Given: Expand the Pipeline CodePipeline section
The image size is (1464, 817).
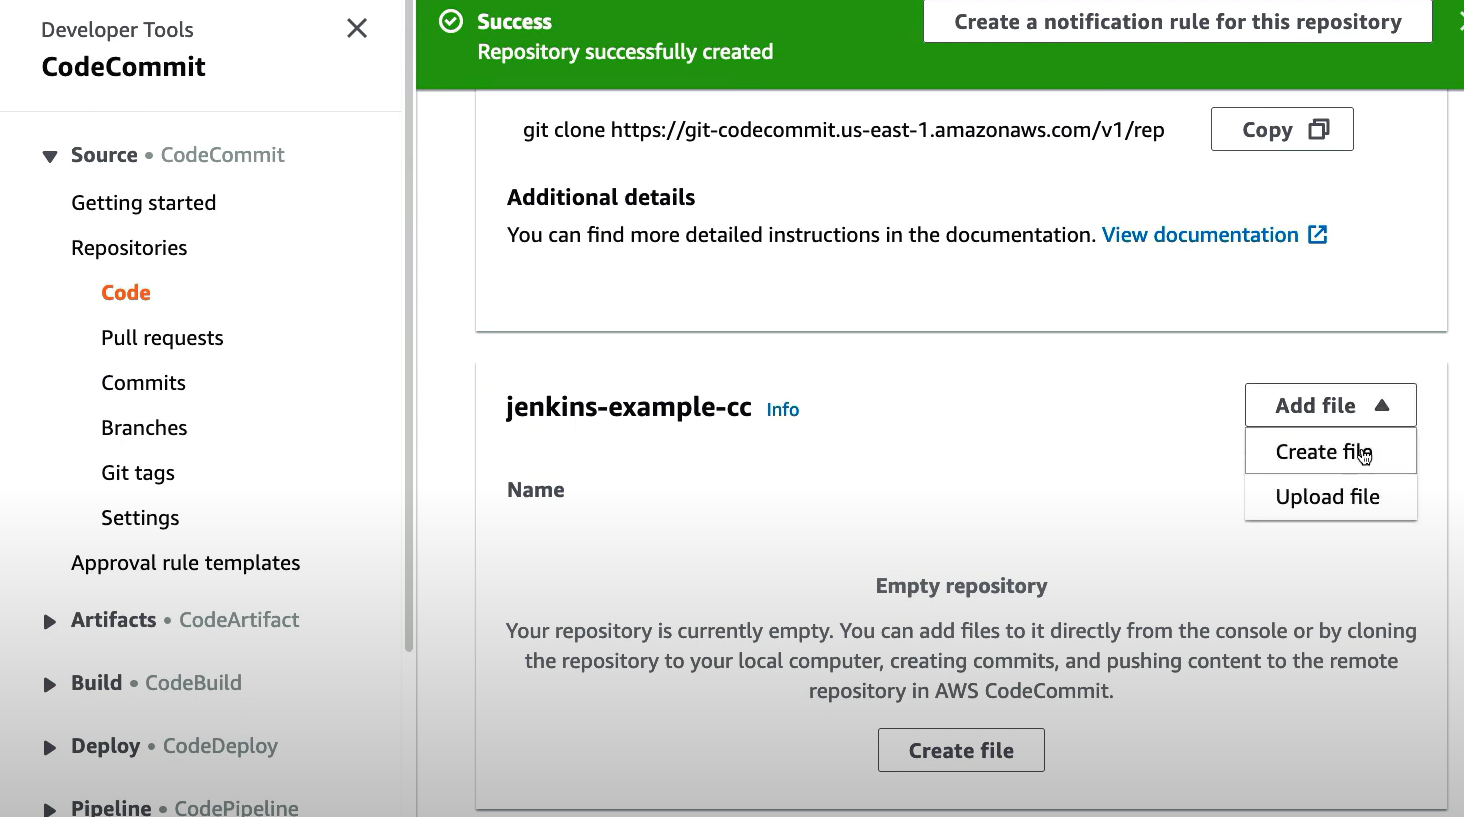Looking at the screenshot, I should pyautogui.click(x=49, y=809).
